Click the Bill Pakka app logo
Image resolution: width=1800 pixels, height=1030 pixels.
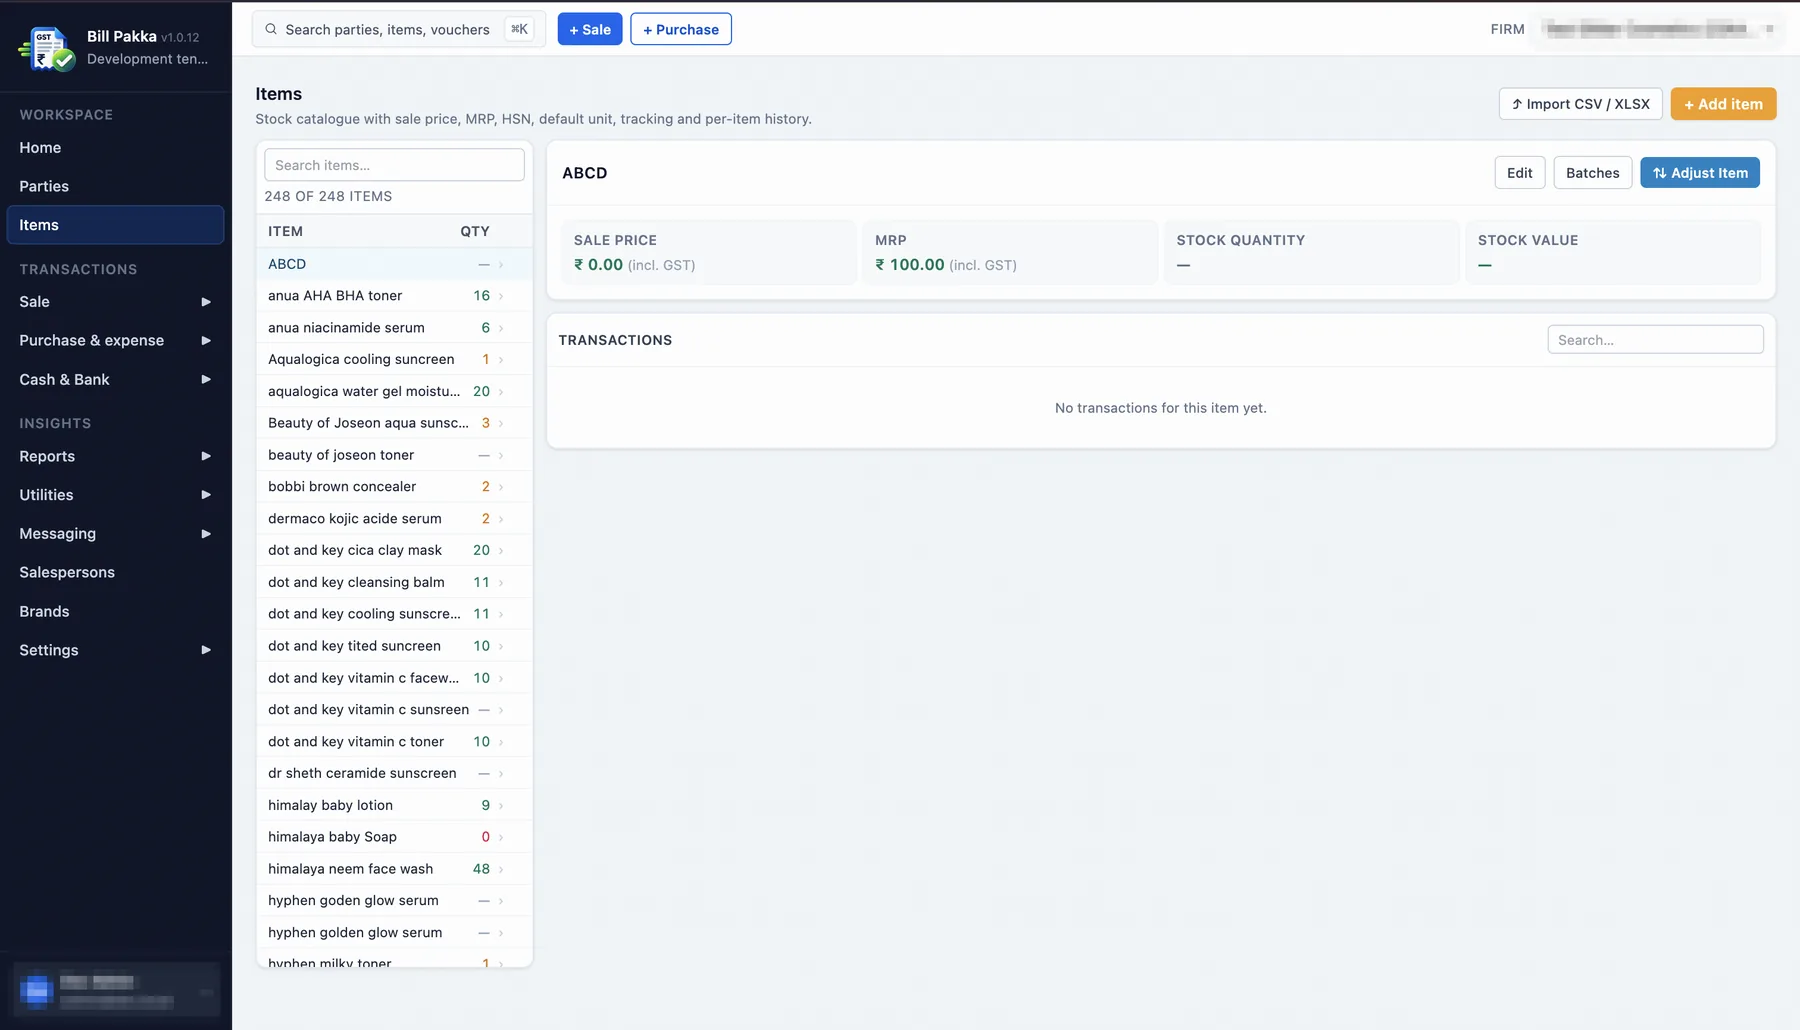pyautogui.click(x=47, y=48)
